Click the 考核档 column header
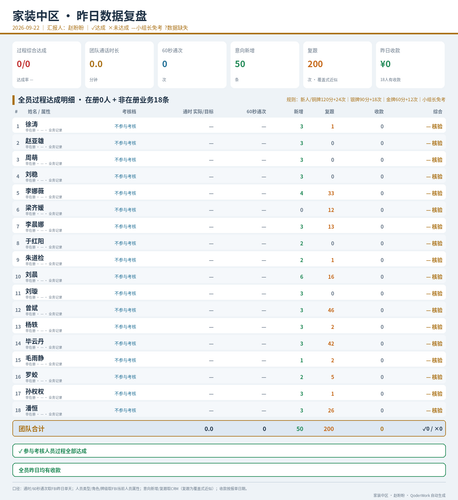This screenshot has height=500, width=458. coord(129,112)
